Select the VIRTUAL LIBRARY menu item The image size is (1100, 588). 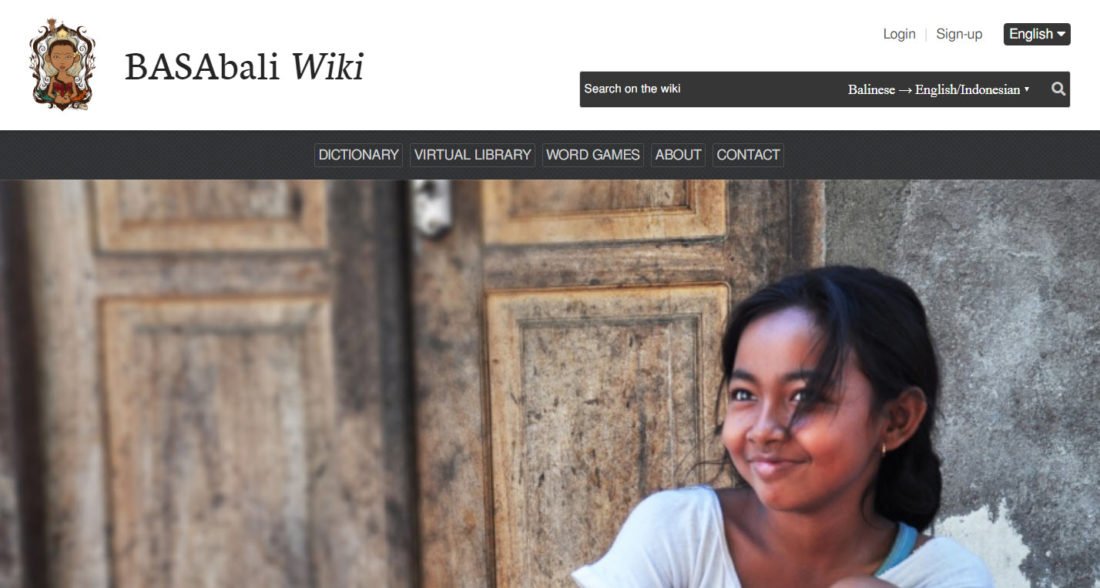472,154
